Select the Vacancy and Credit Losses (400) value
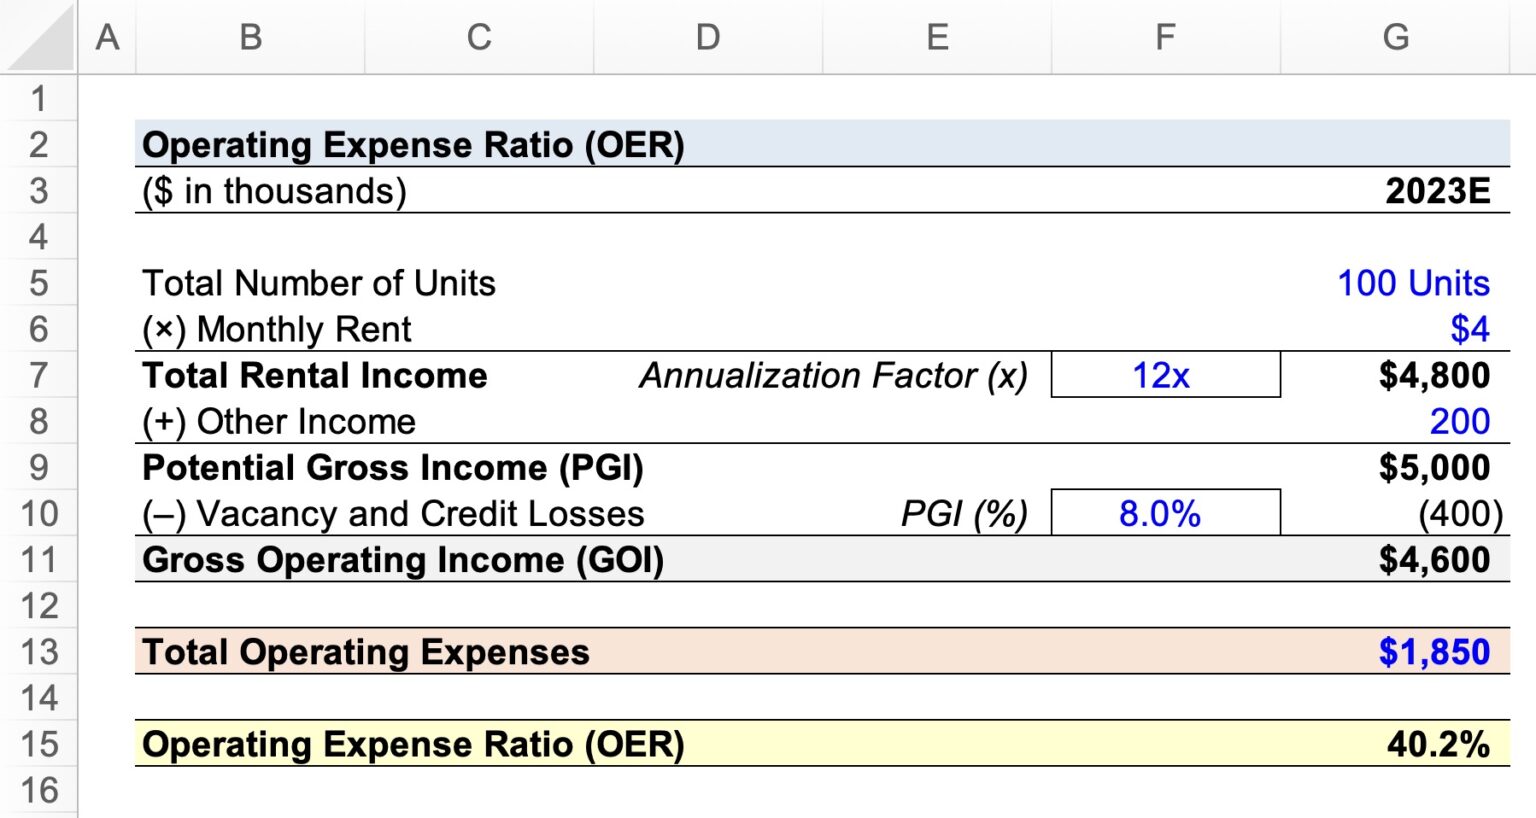 pyautogui.click(x=1460, y=513)
